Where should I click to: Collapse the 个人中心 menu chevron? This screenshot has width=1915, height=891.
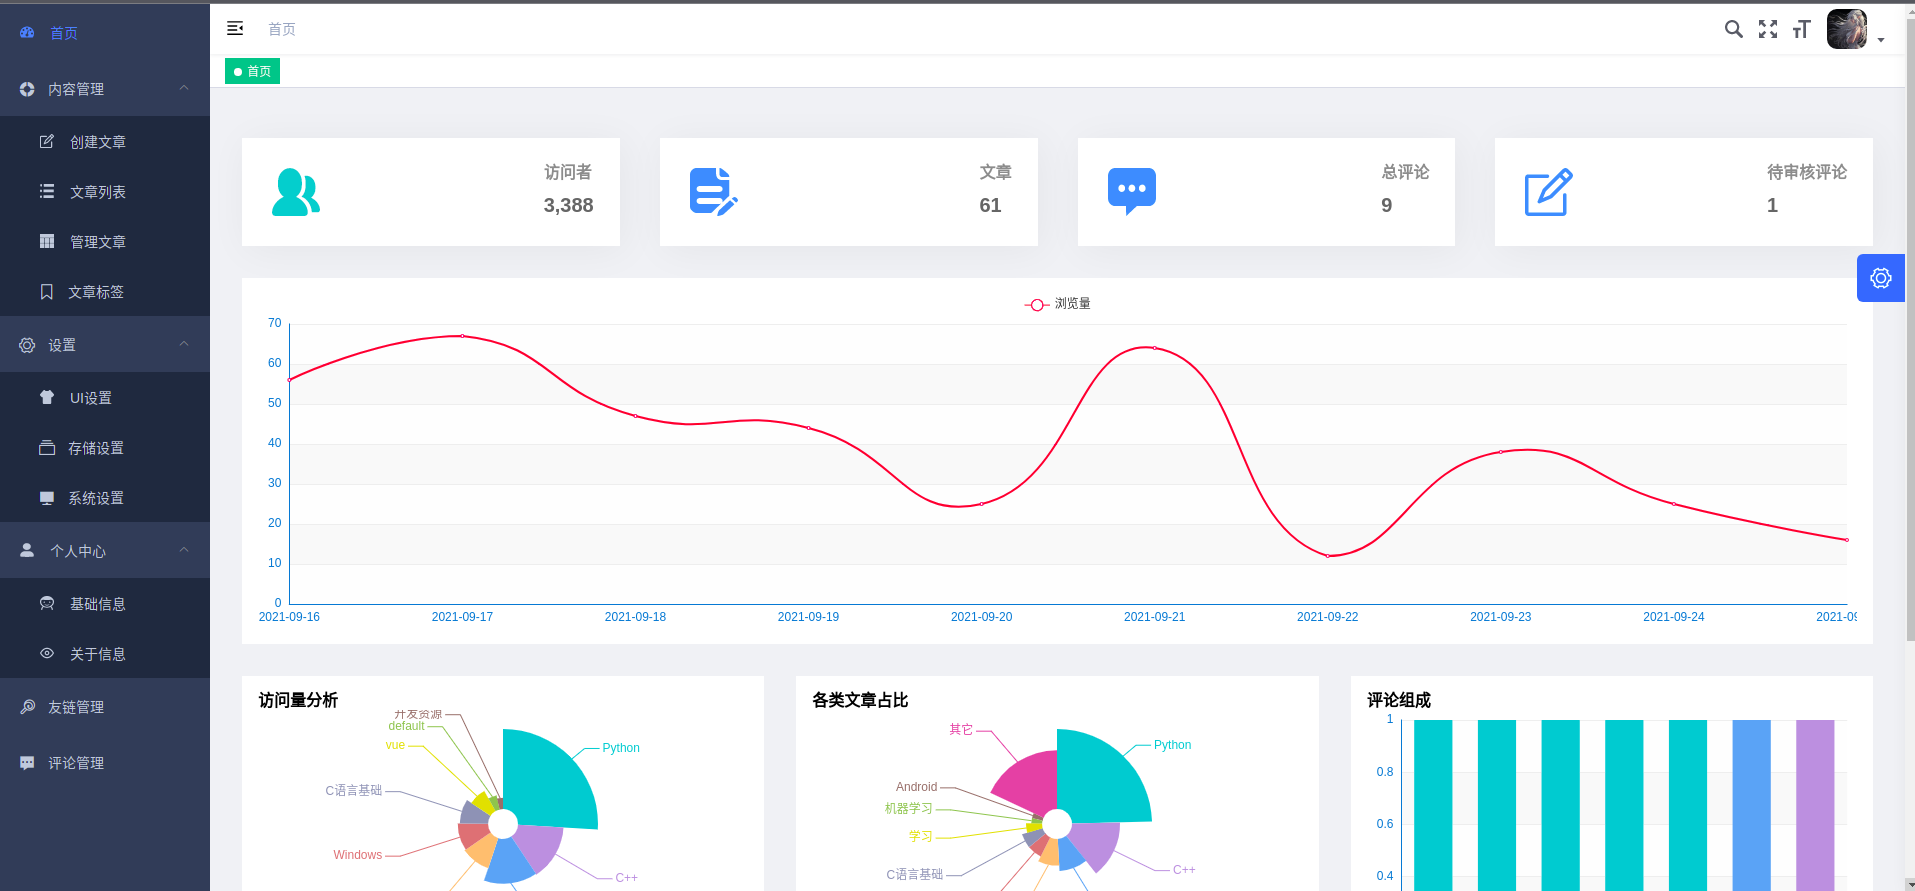point(184,550)
